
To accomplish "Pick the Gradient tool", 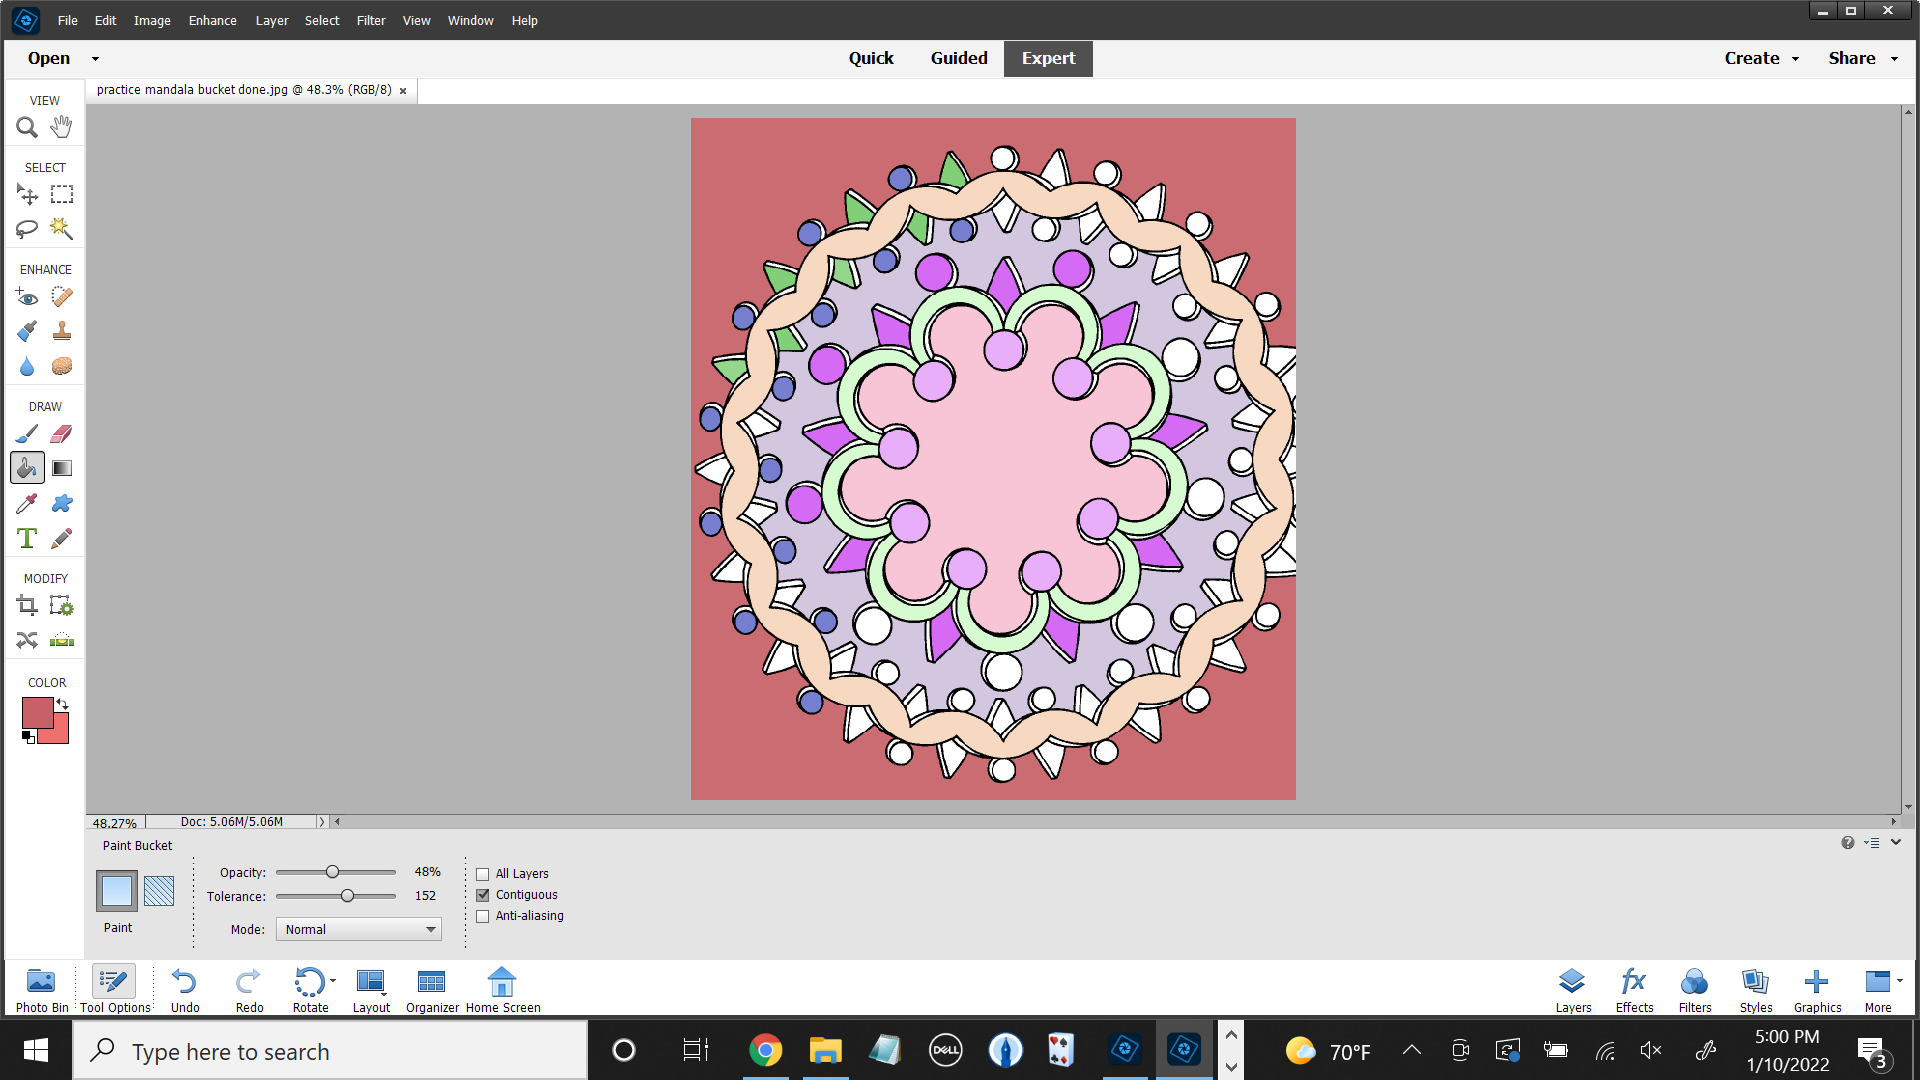I will click(61, 468).
